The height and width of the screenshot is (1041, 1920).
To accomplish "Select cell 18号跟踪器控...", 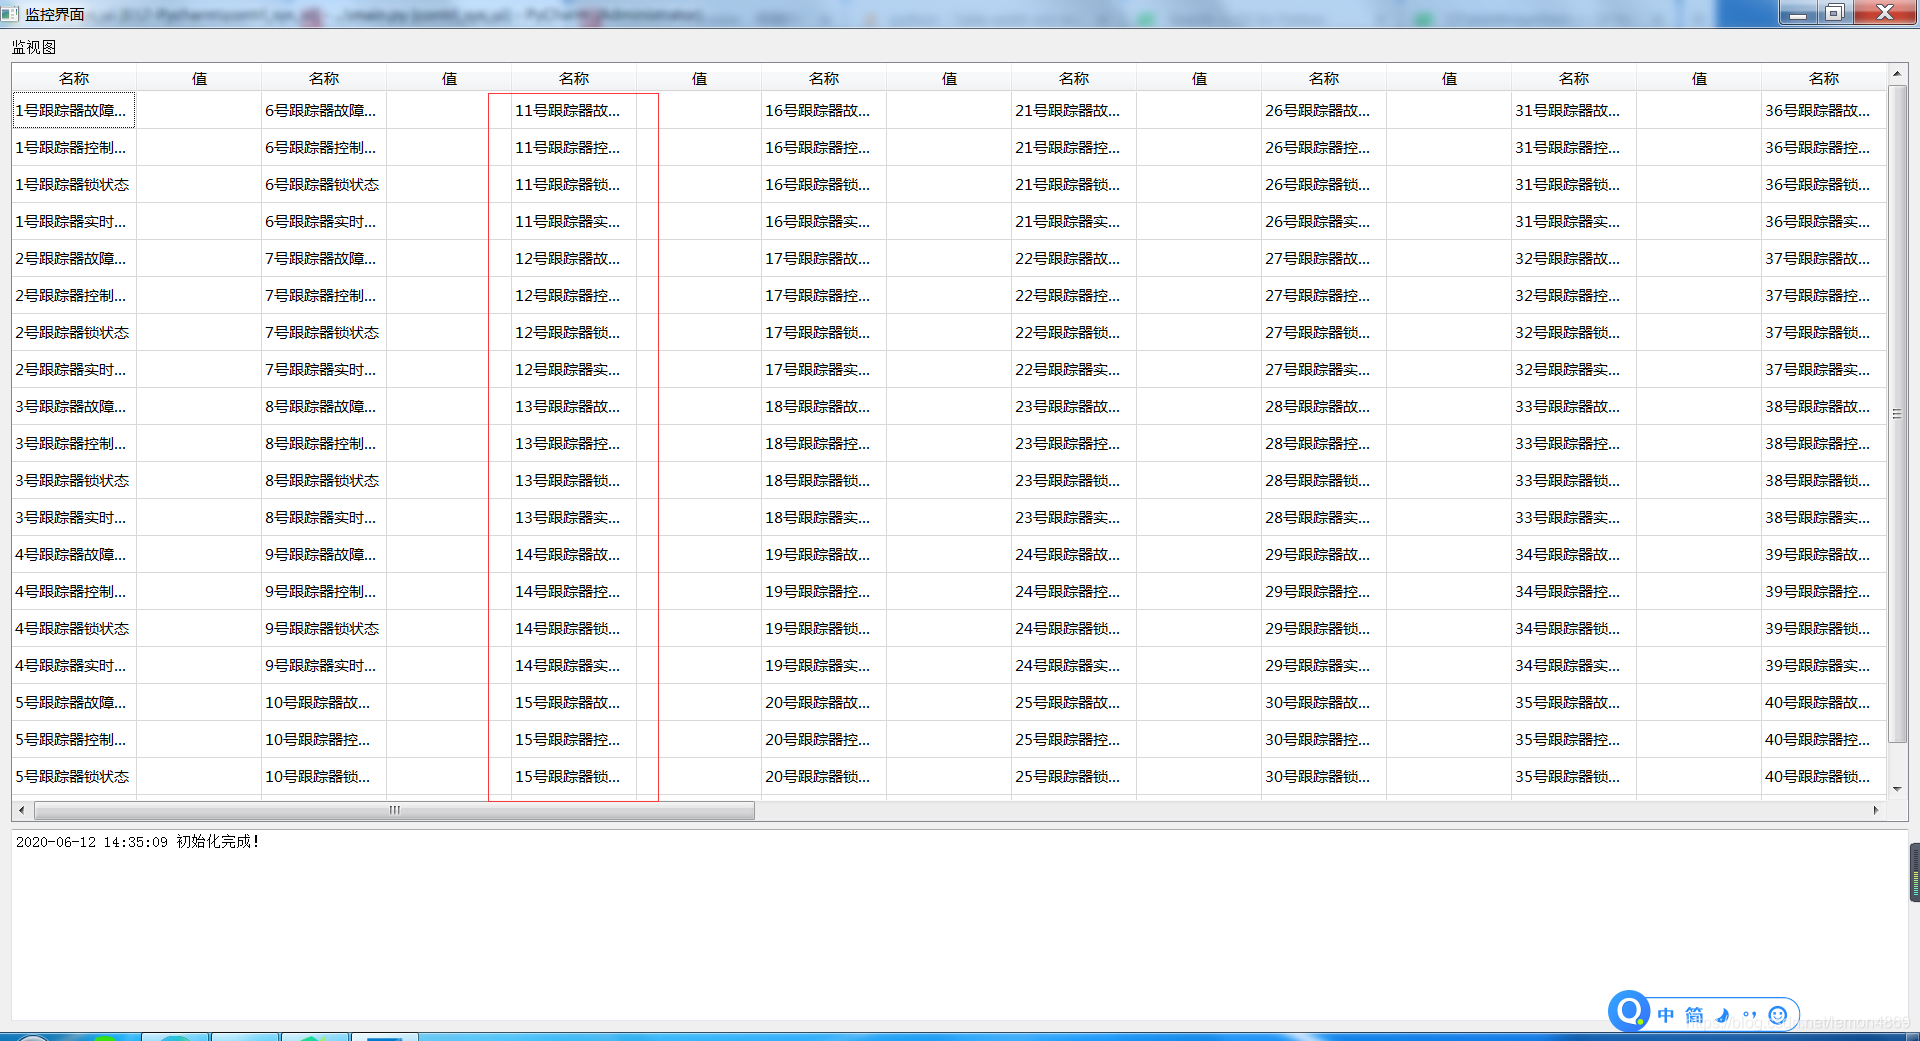I will coord(824,443).
